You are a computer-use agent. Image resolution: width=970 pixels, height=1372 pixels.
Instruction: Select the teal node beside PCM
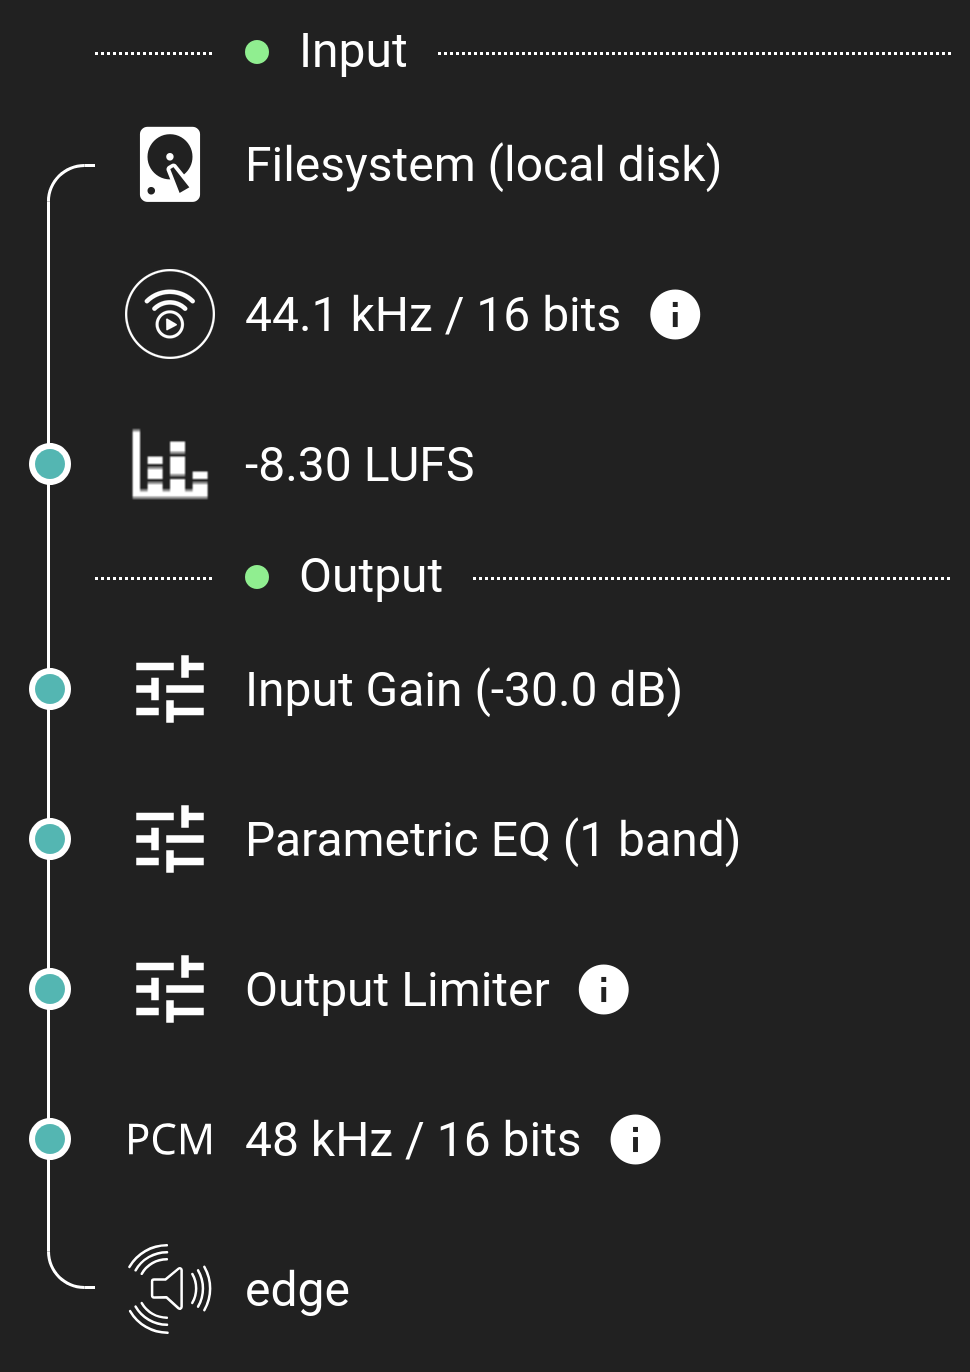[x=49, y=1139]
